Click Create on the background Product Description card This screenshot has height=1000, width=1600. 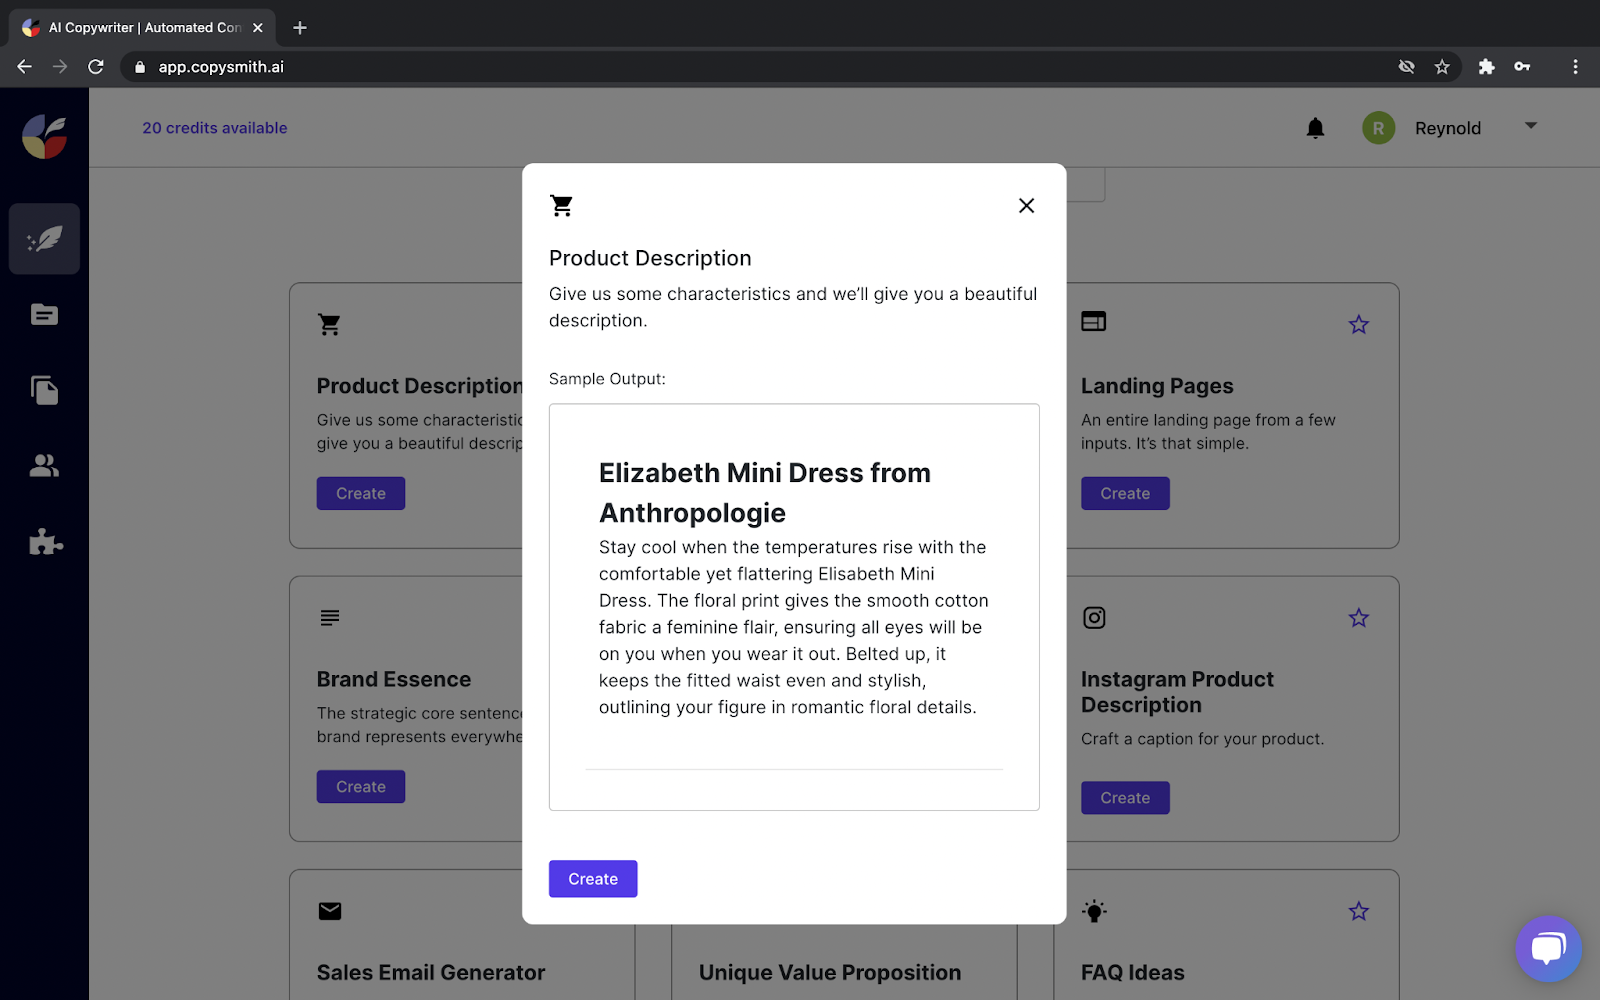coord(361,494)
